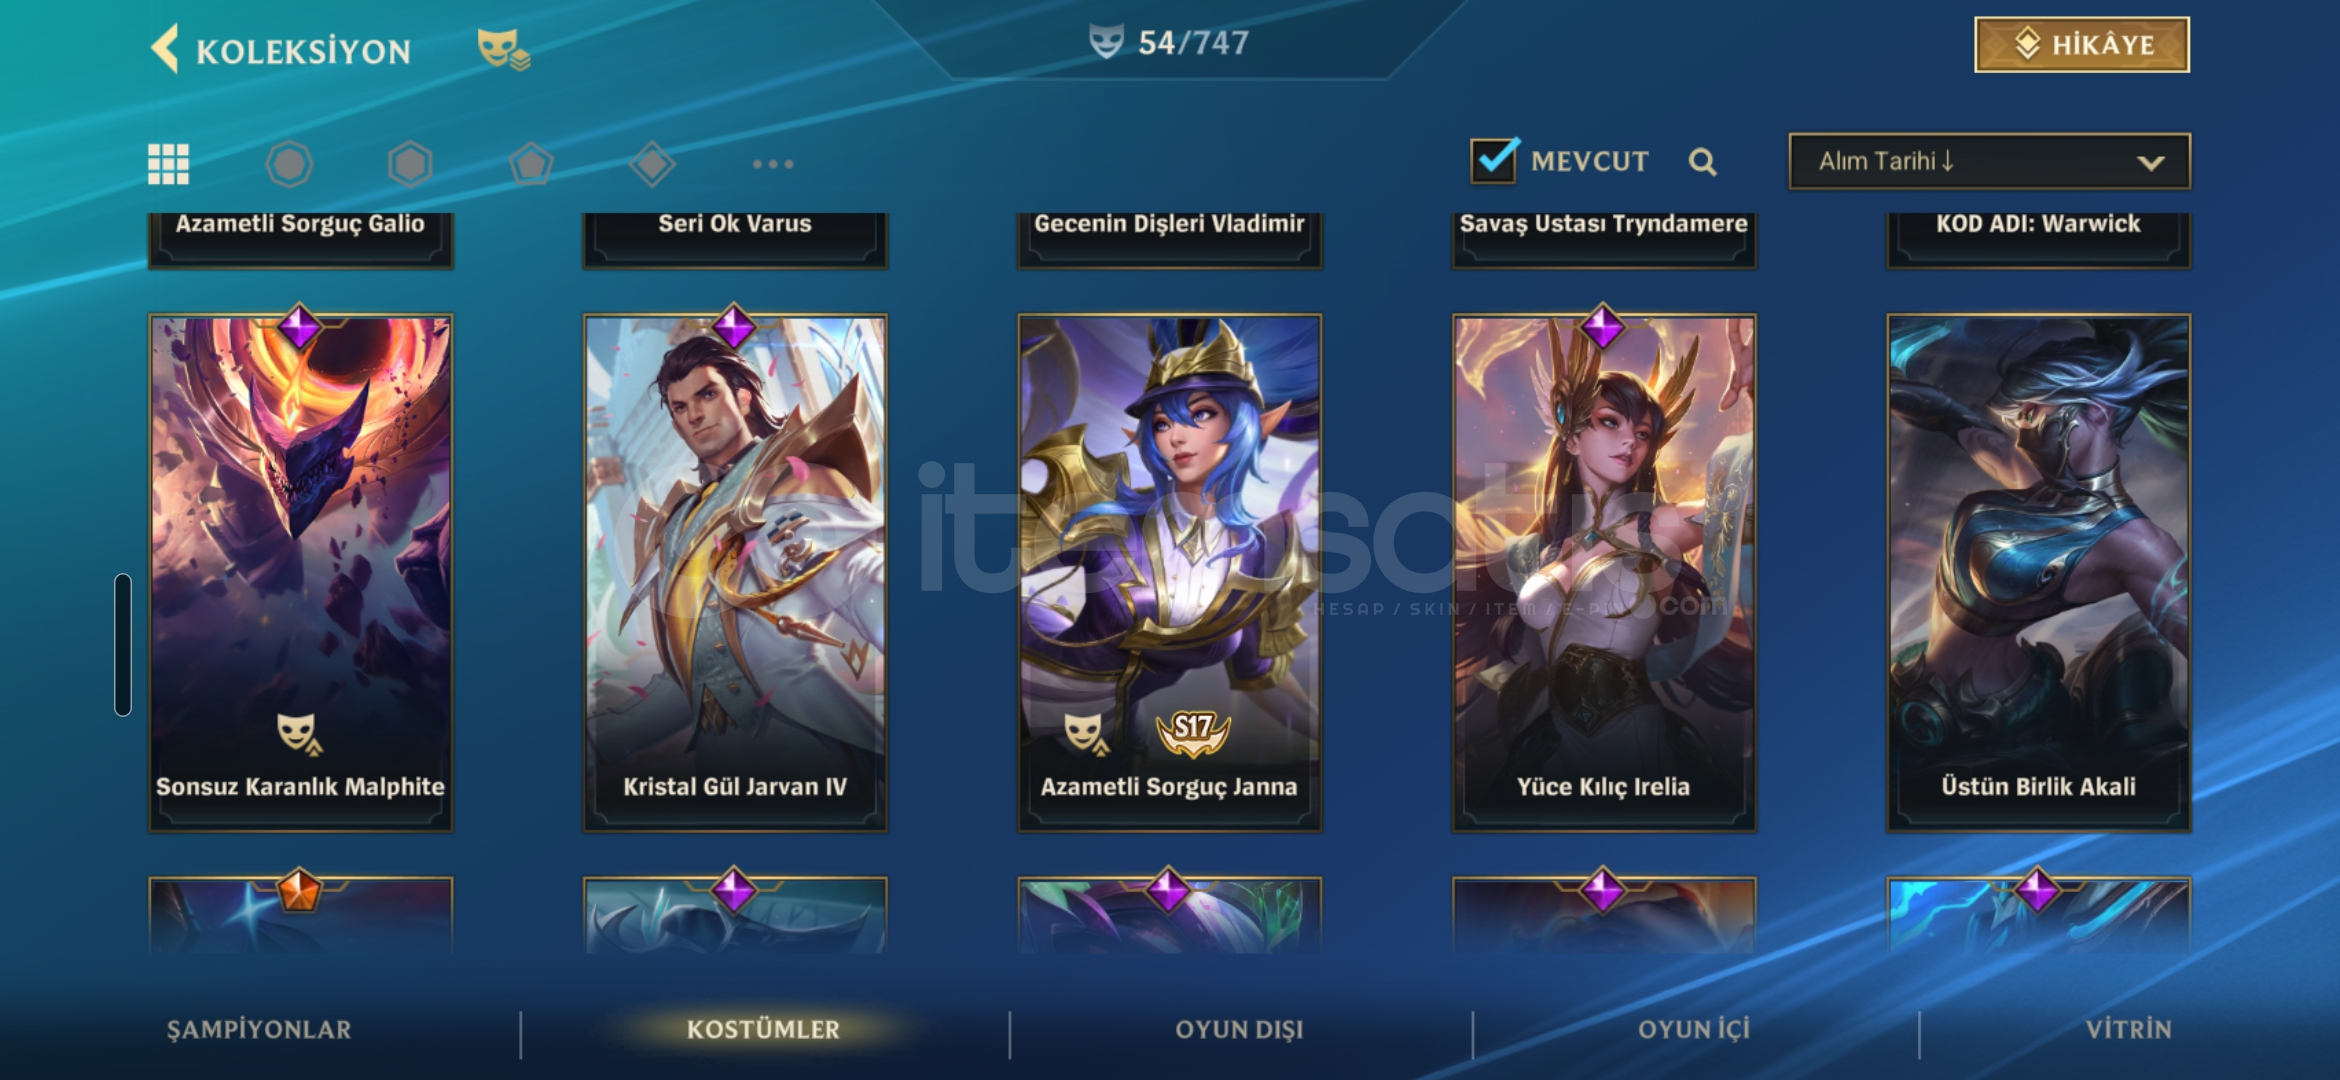
Task: Open the three dots more filters
Action: [x=773, y=164]
